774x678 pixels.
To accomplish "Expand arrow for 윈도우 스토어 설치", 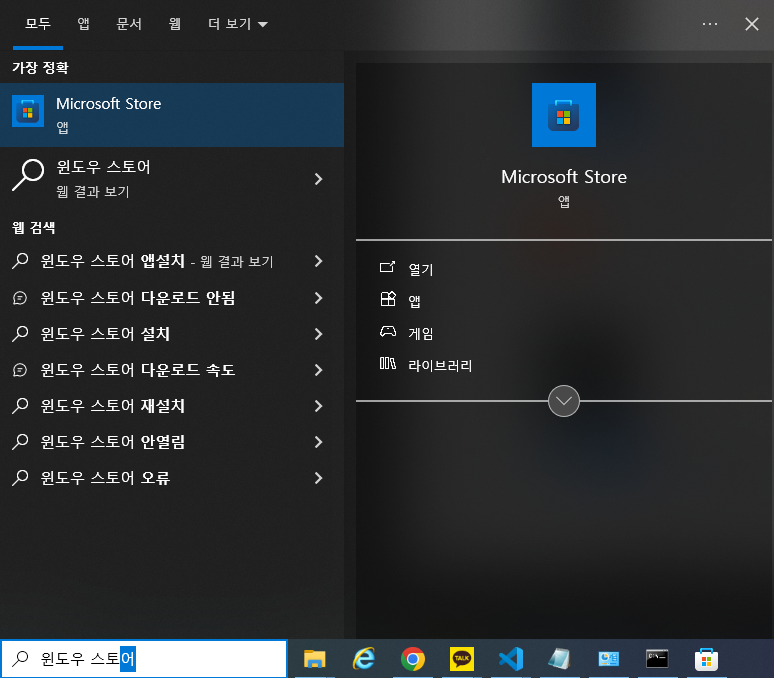I will 318,334.
